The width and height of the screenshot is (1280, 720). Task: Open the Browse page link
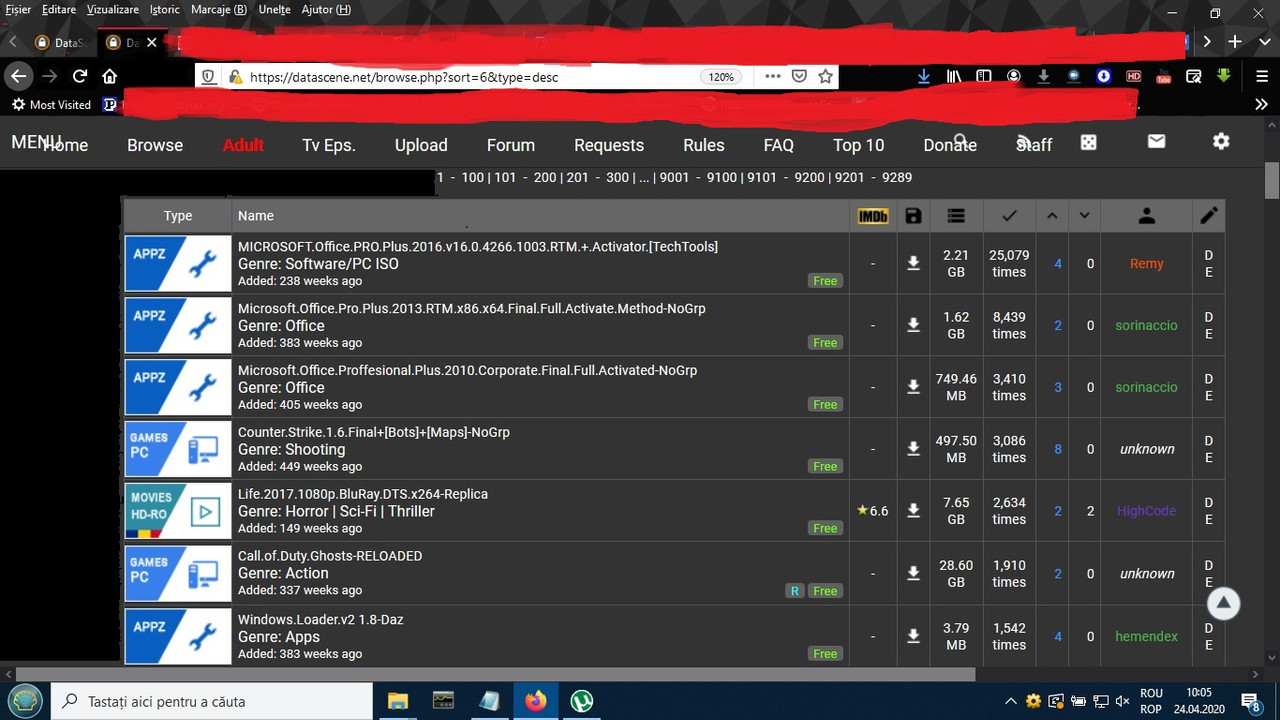pos(155,145)
